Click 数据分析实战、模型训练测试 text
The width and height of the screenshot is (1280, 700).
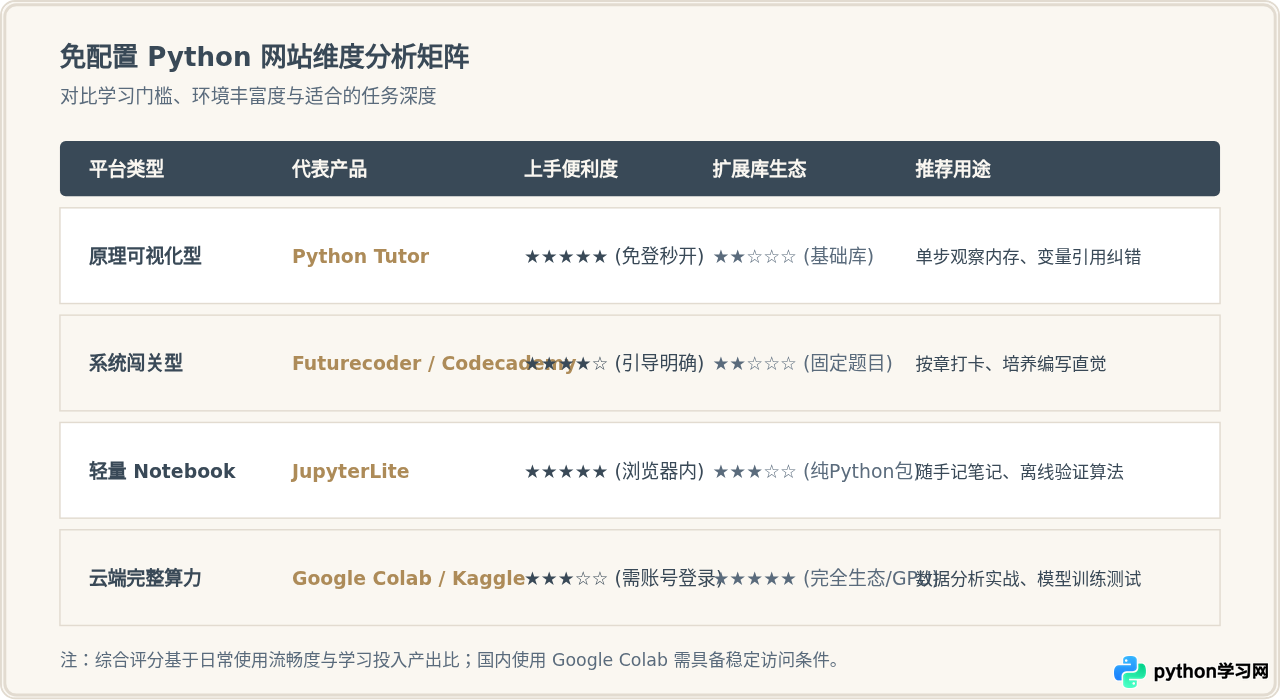(1028, 578)
